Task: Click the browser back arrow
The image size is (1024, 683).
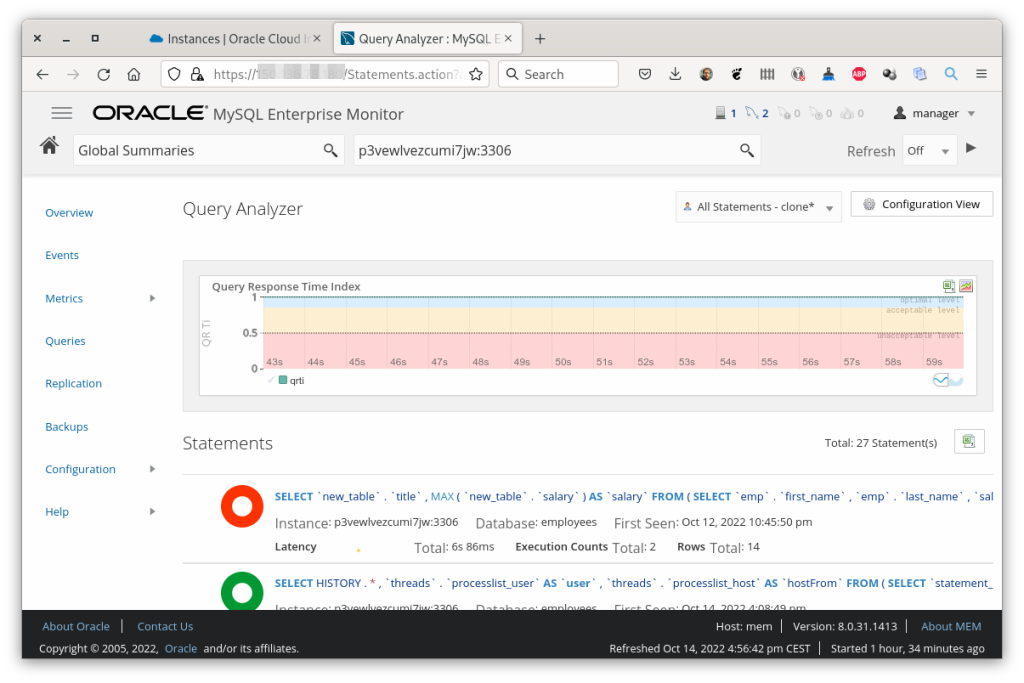Action: click(42, 74)
